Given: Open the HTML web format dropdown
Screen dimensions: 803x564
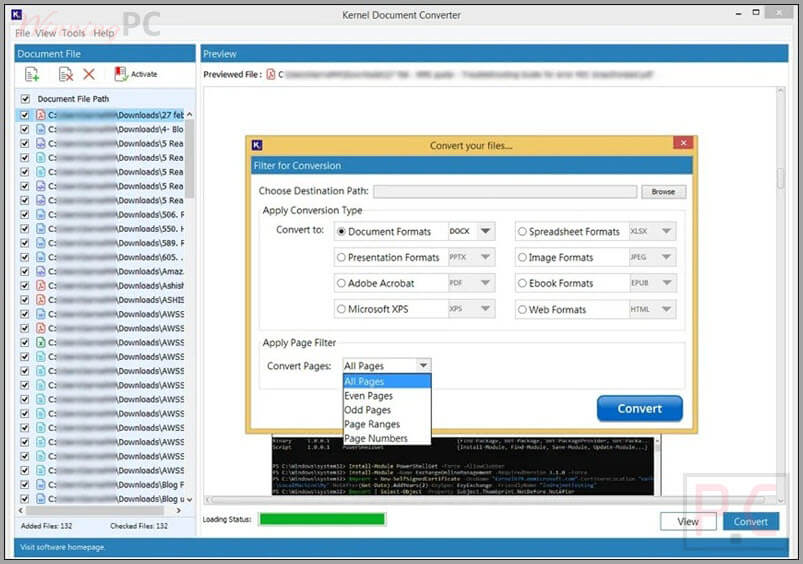Looking at the screenshot, I should [666, 309].
